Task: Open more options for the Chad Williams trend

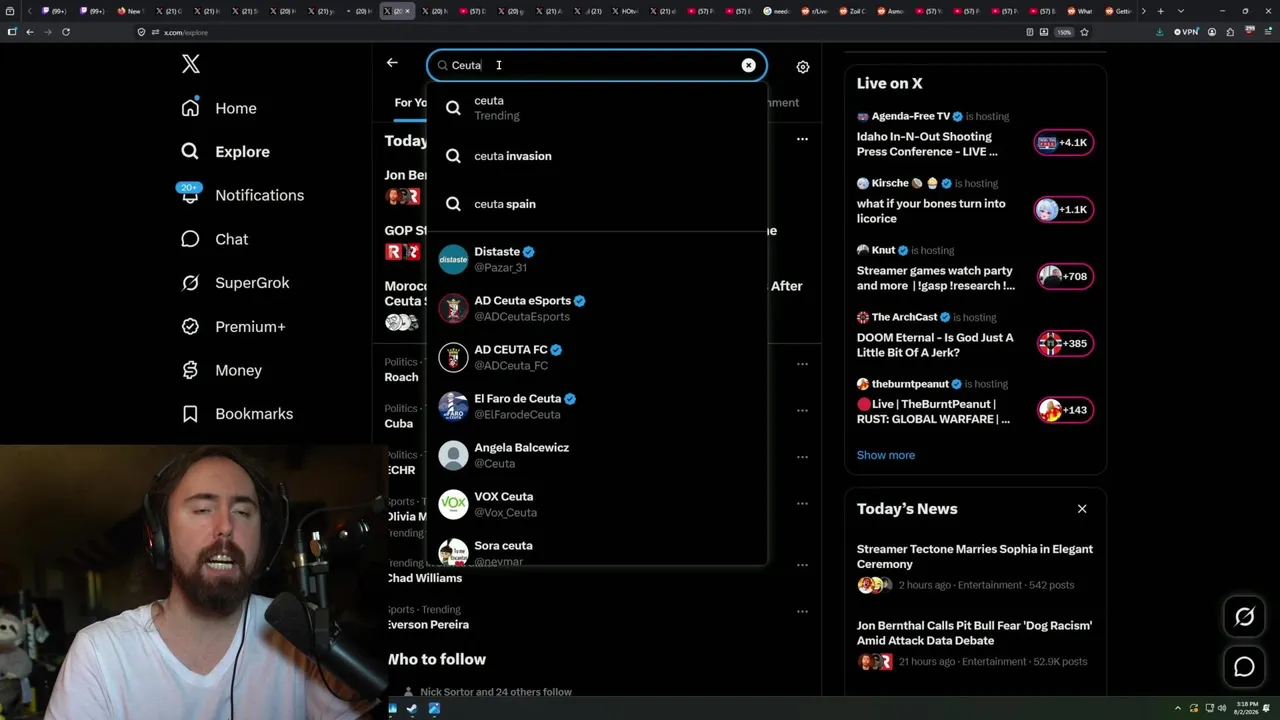Action: (x=802, y=565)
